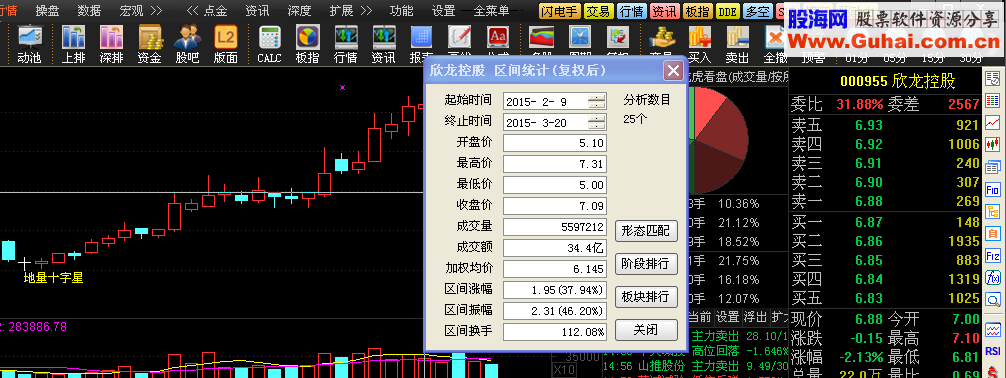This screenshot has height=378, width=1006.
Task: Open the 行情 menu
Action: [9, 10]
